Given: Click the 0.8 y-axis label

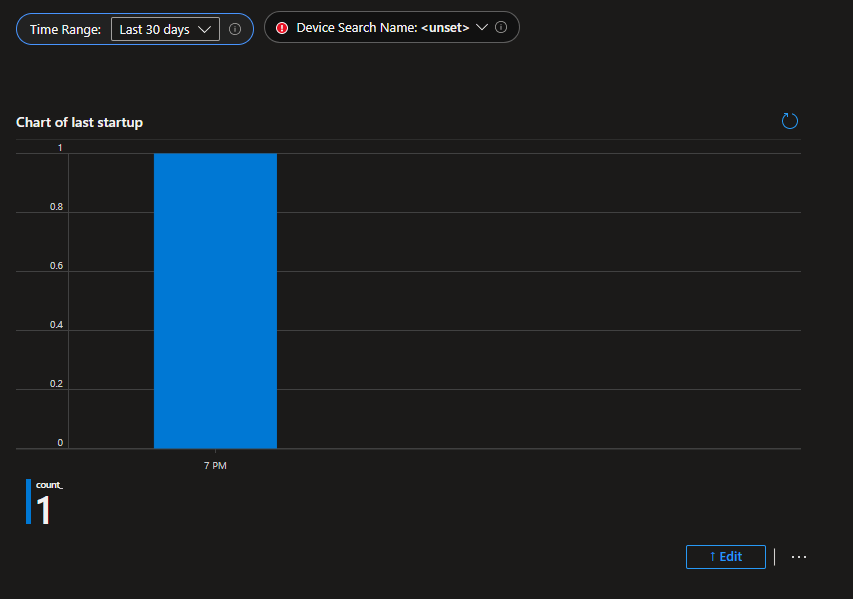Looking at the screenshot, I should (x=58, y=207).
